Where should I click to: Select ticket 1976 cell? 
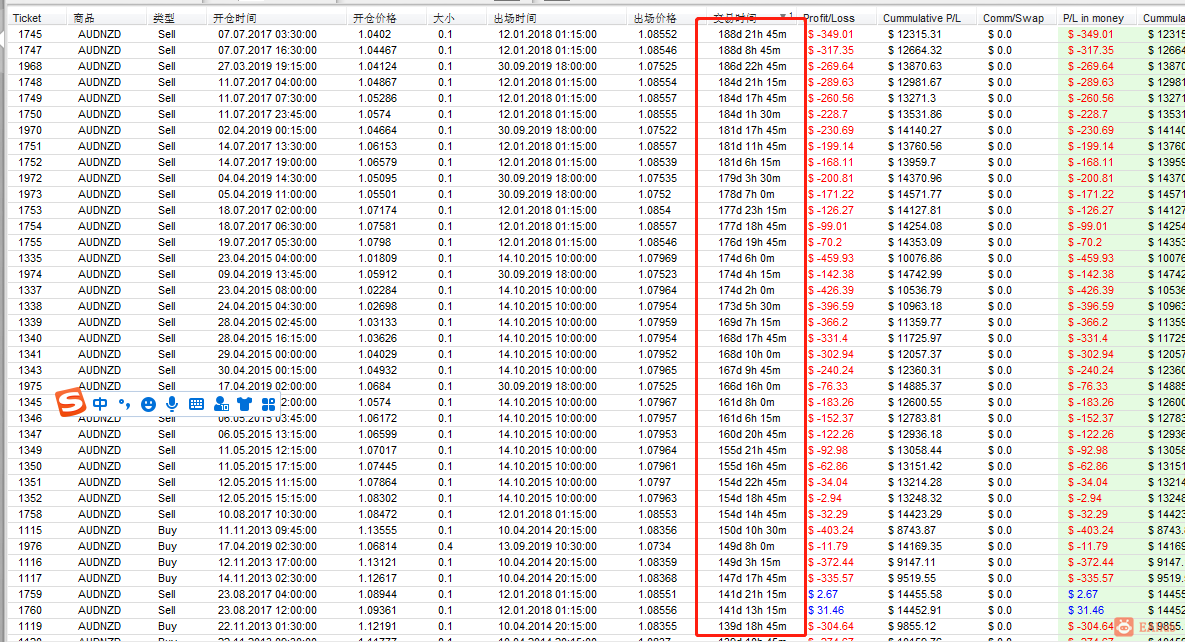(x=30, y=546)
